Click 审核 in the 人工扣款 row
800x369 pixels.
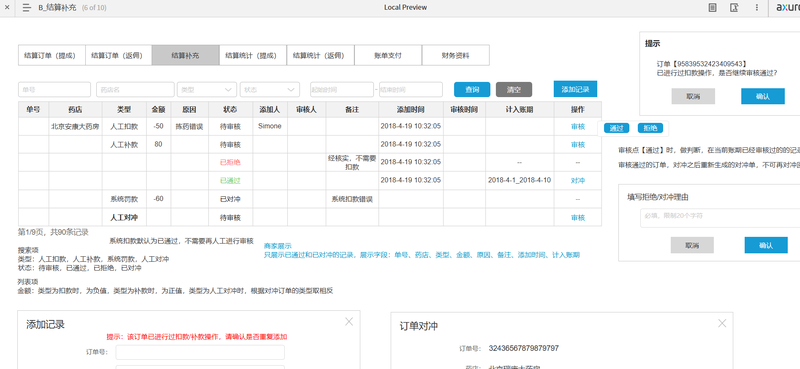coord(578,127)
